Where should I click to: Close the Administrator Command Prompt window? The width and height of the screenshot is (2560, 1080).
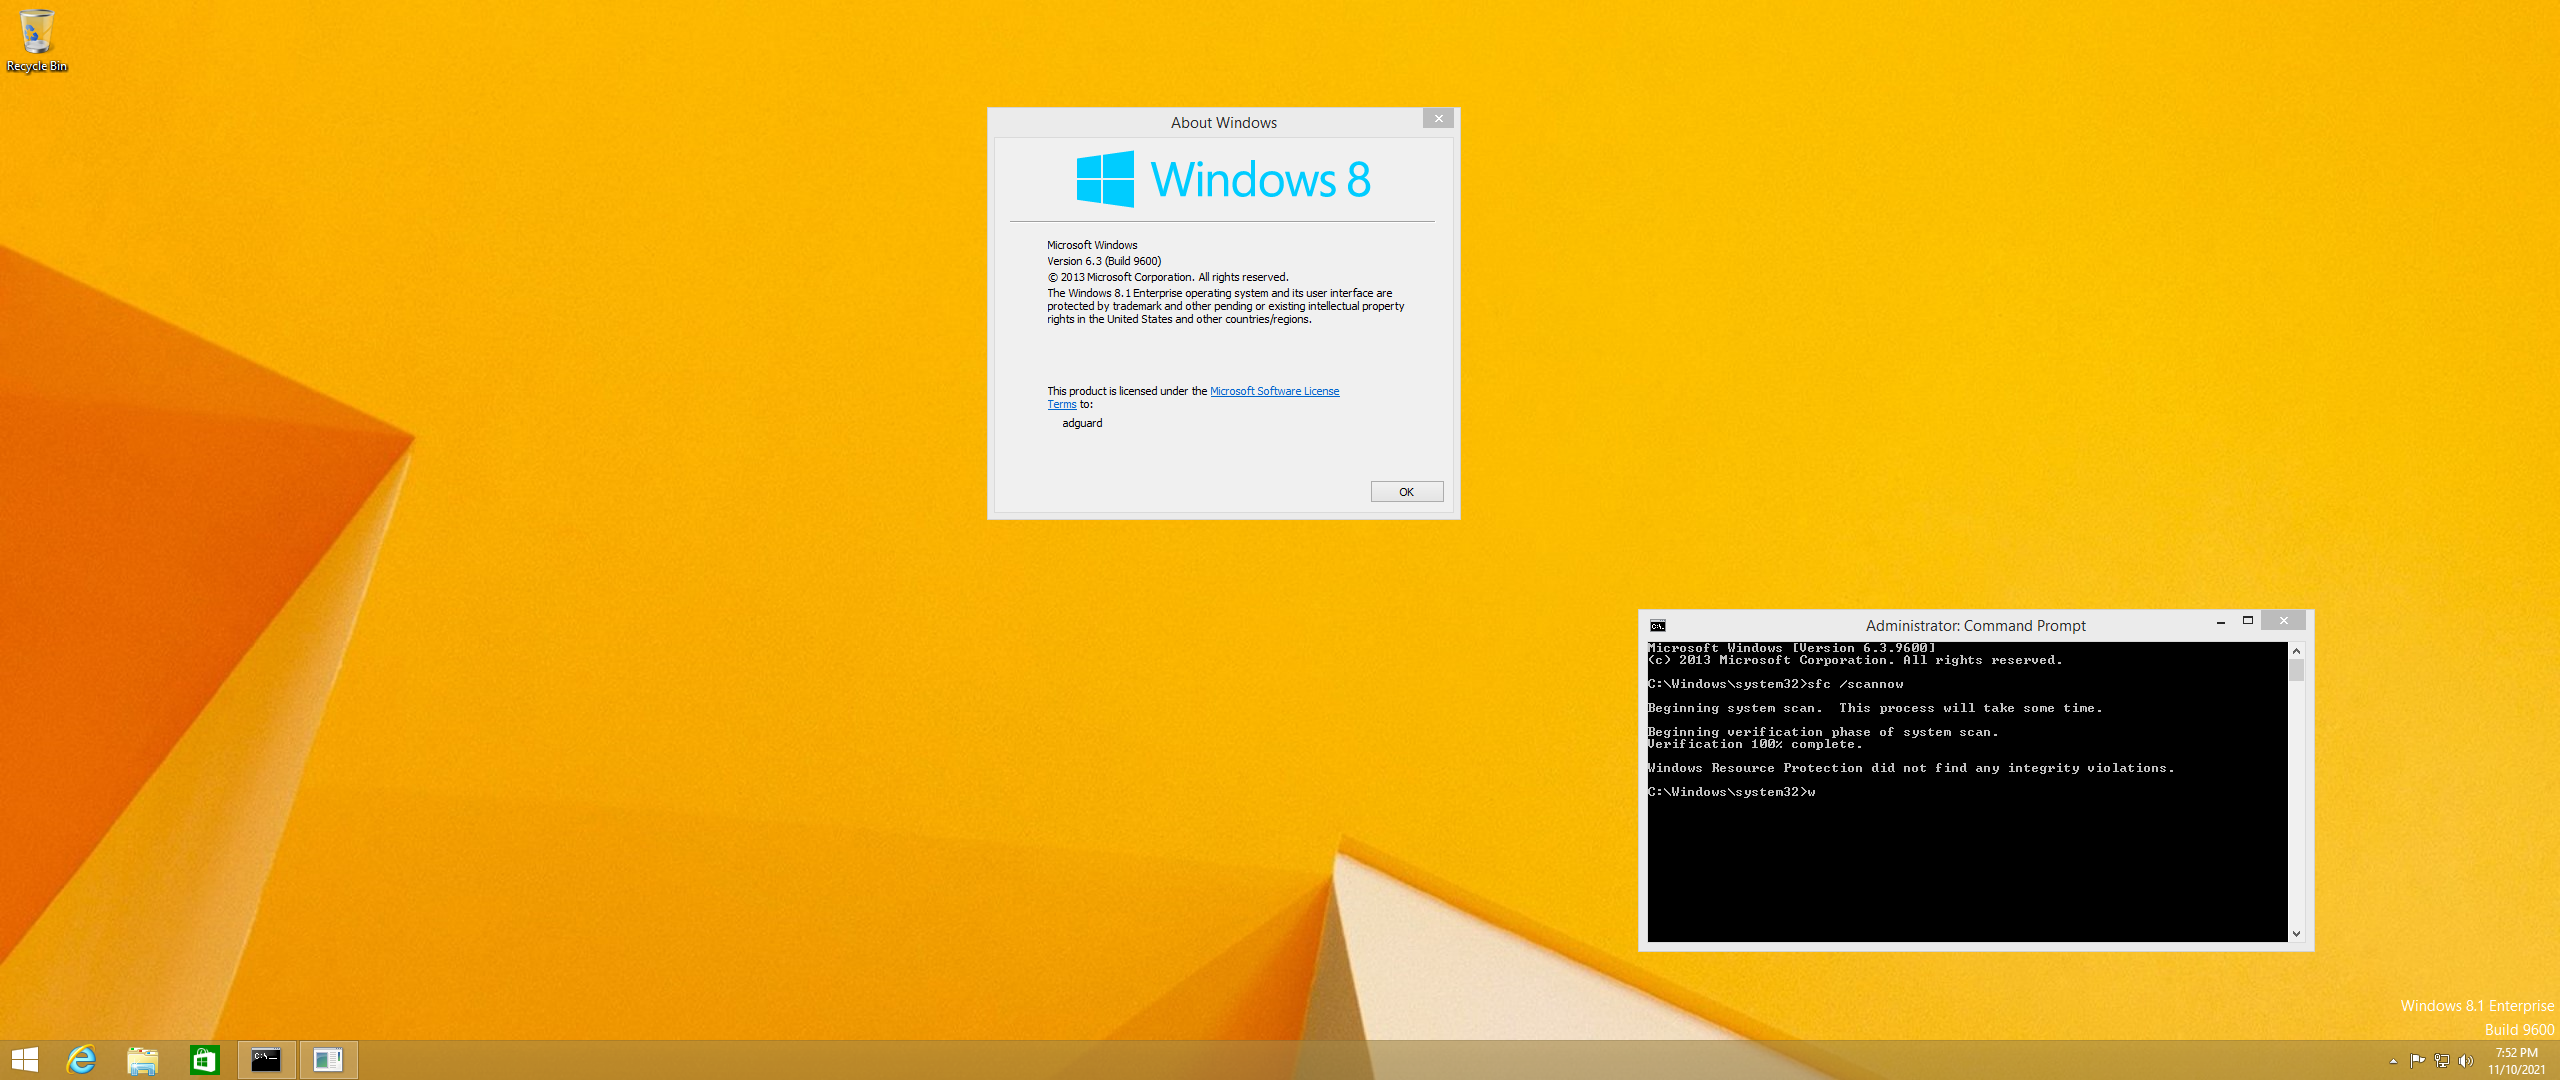click(2284, 622)
